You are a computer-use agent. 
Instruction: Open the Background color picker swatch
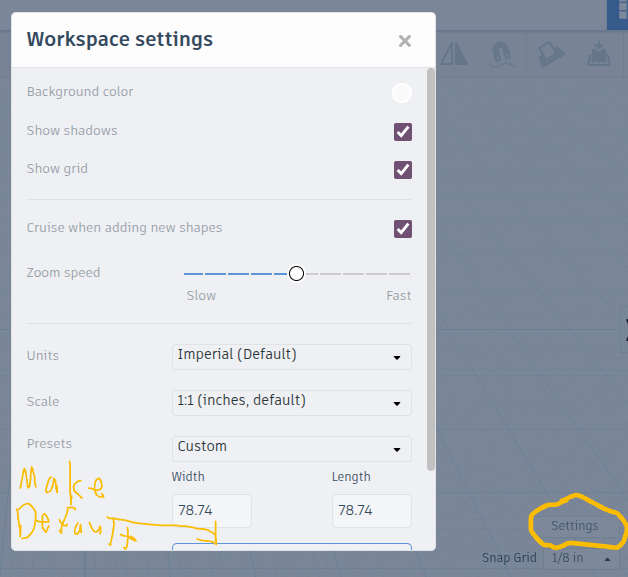pyautogui.click(x=402, y=93)
